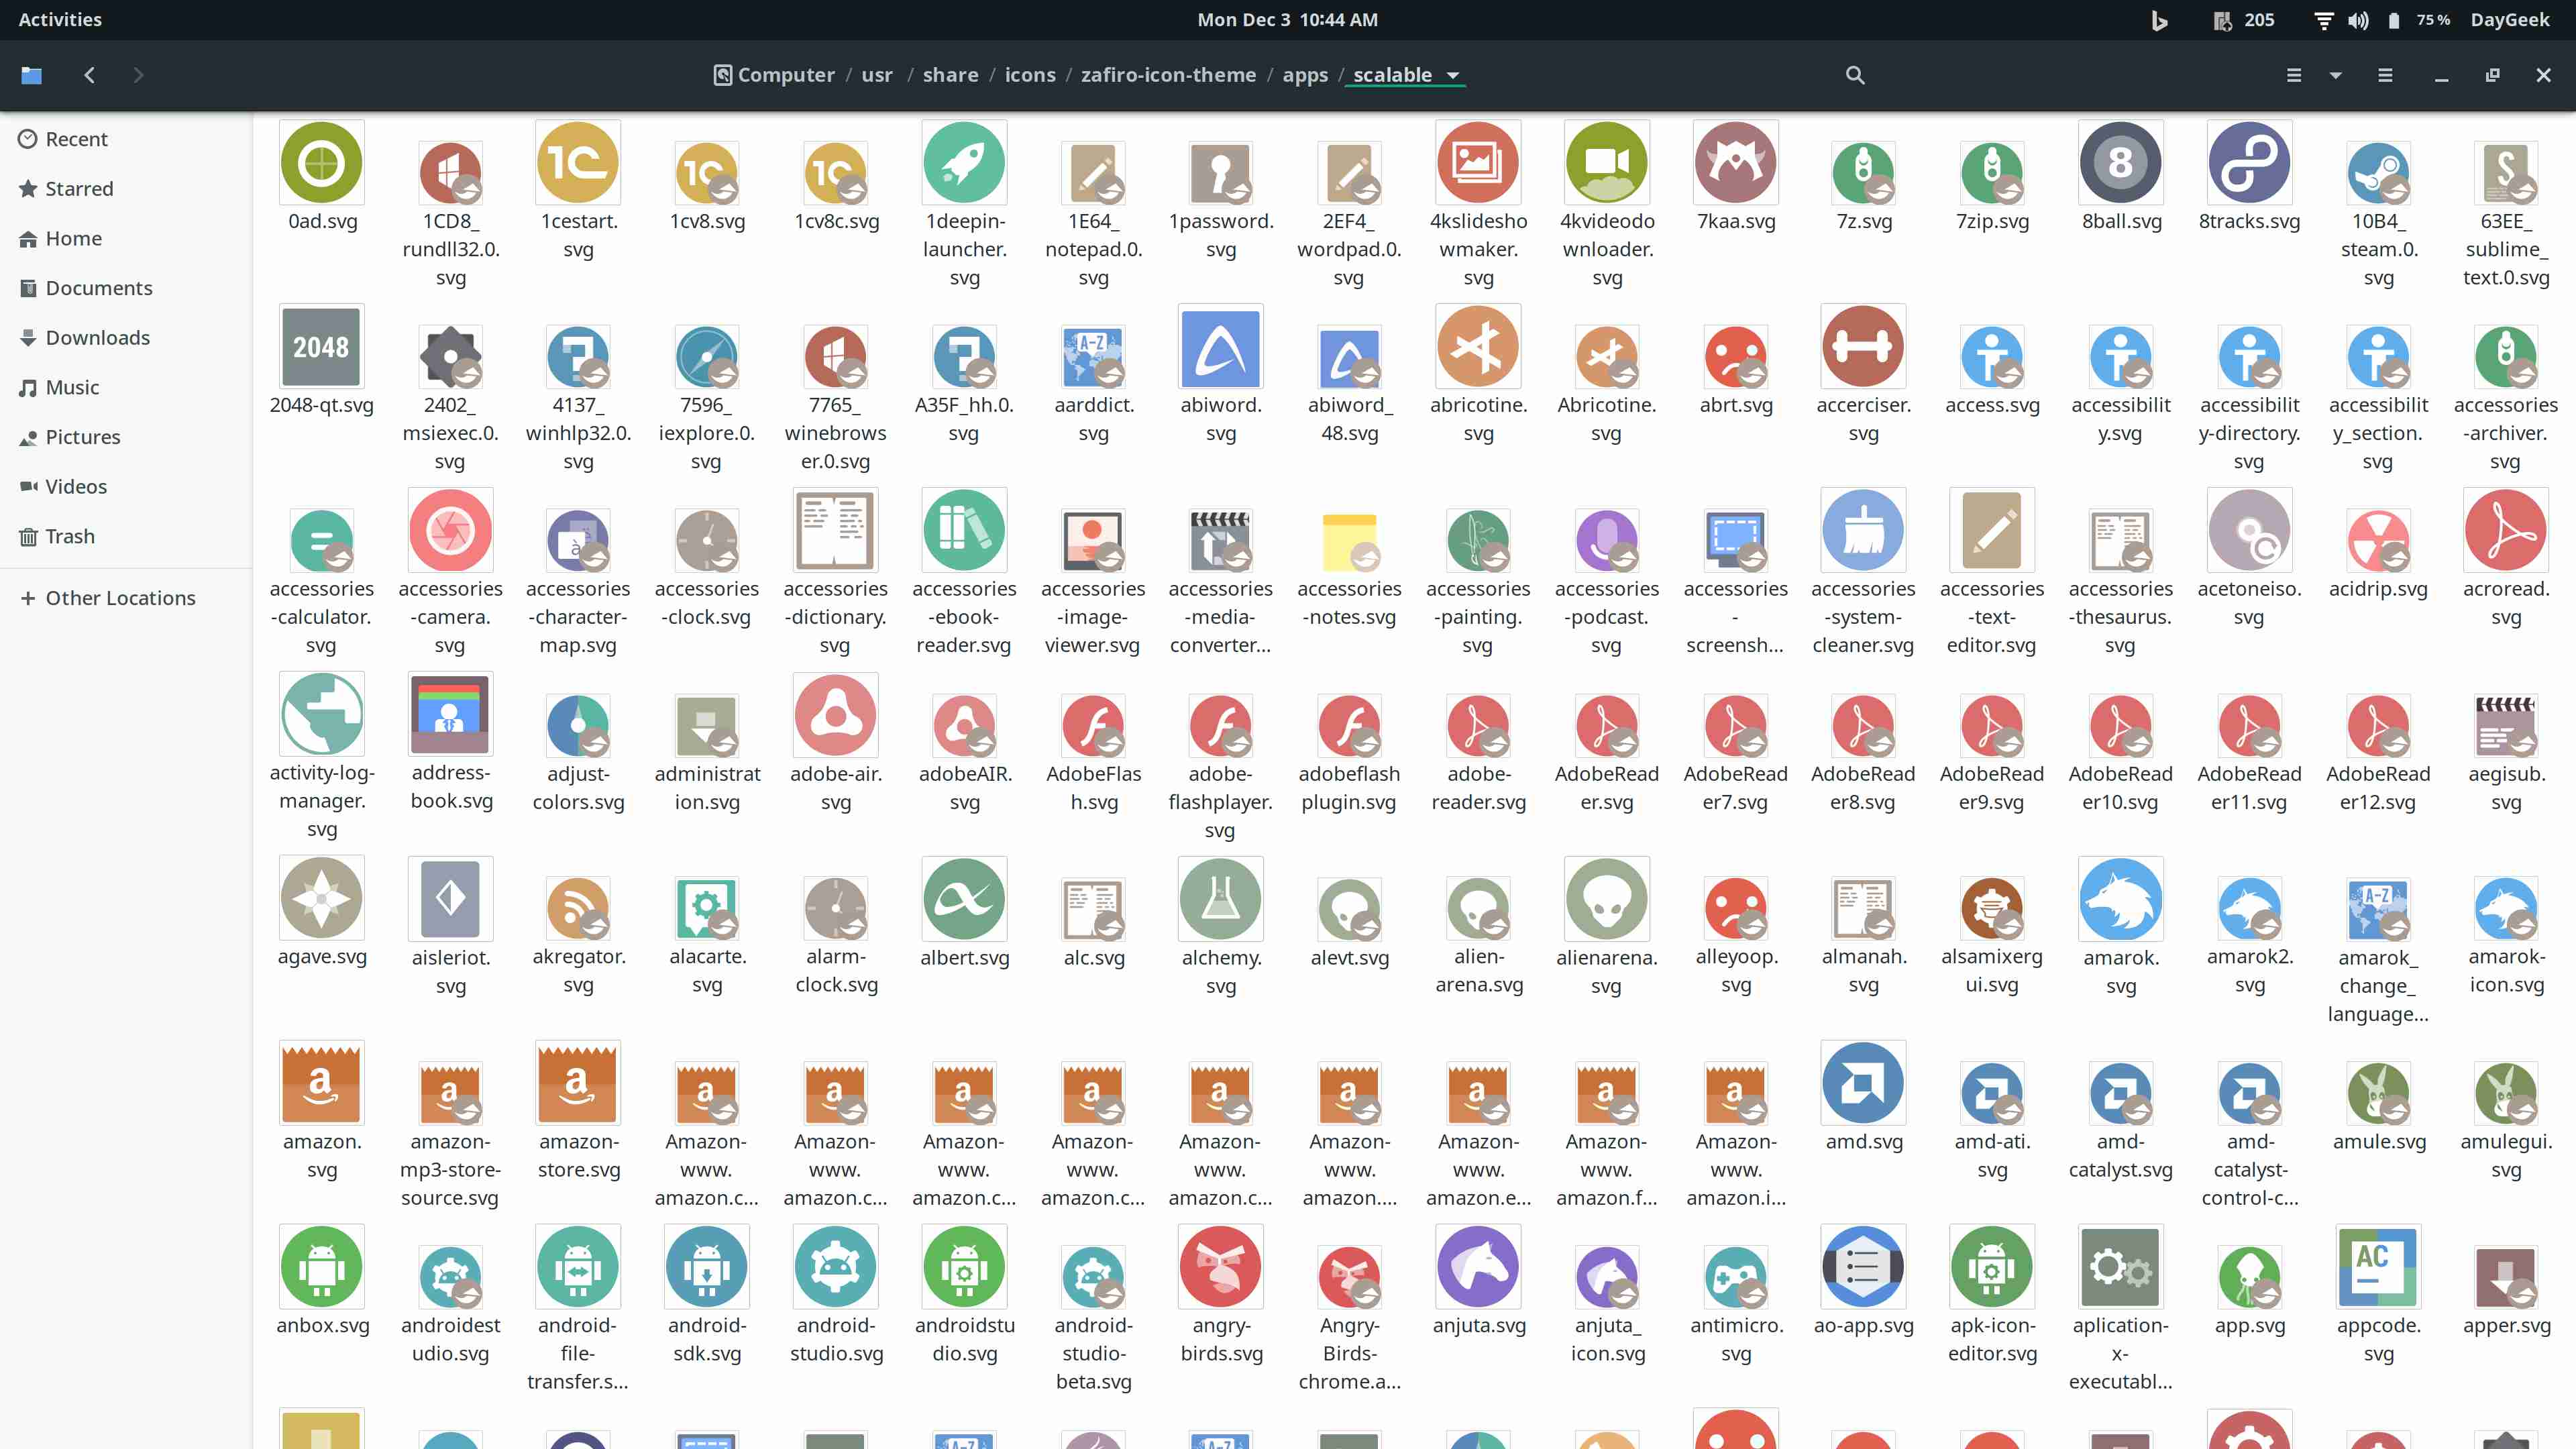Select the accessories-text-editor.svg icon

point(1992,531)
